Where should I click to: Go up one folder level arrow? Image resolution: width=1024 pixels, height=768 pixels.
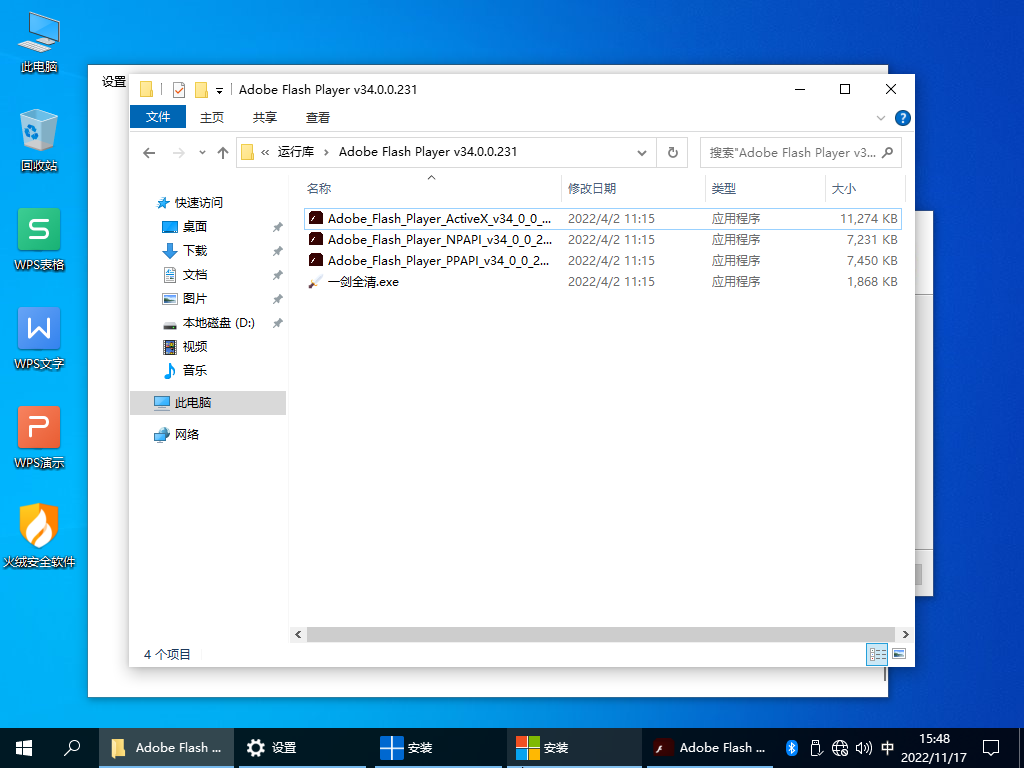pyautogui.click(x=223, y=153)
